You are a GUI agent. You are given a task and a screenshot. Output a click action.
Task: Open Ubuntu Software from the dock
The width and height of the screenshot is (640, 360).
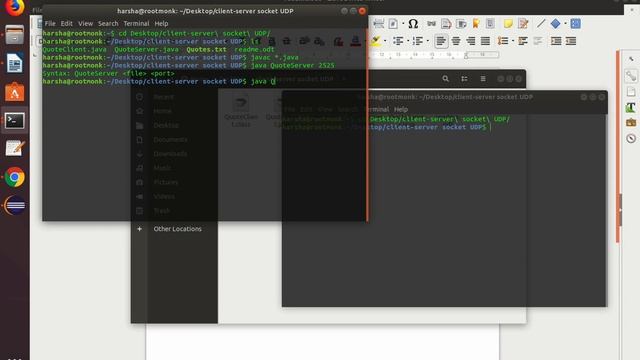(15, 92)
